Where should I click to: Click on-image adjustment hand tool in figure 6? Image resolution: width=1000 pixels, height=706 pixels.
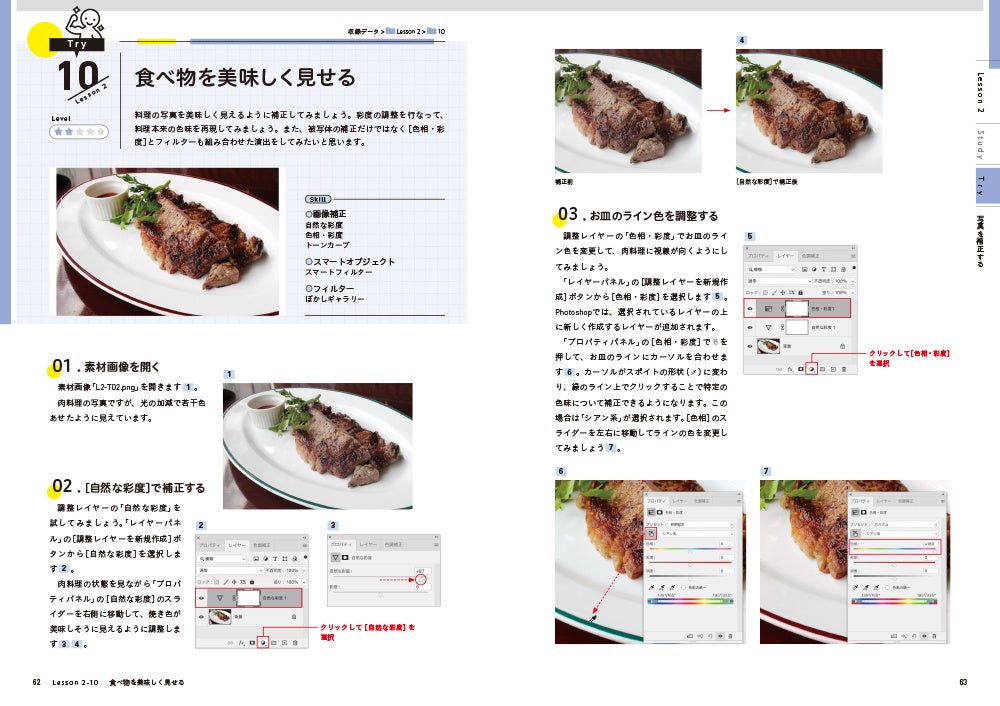coord(651,533)
